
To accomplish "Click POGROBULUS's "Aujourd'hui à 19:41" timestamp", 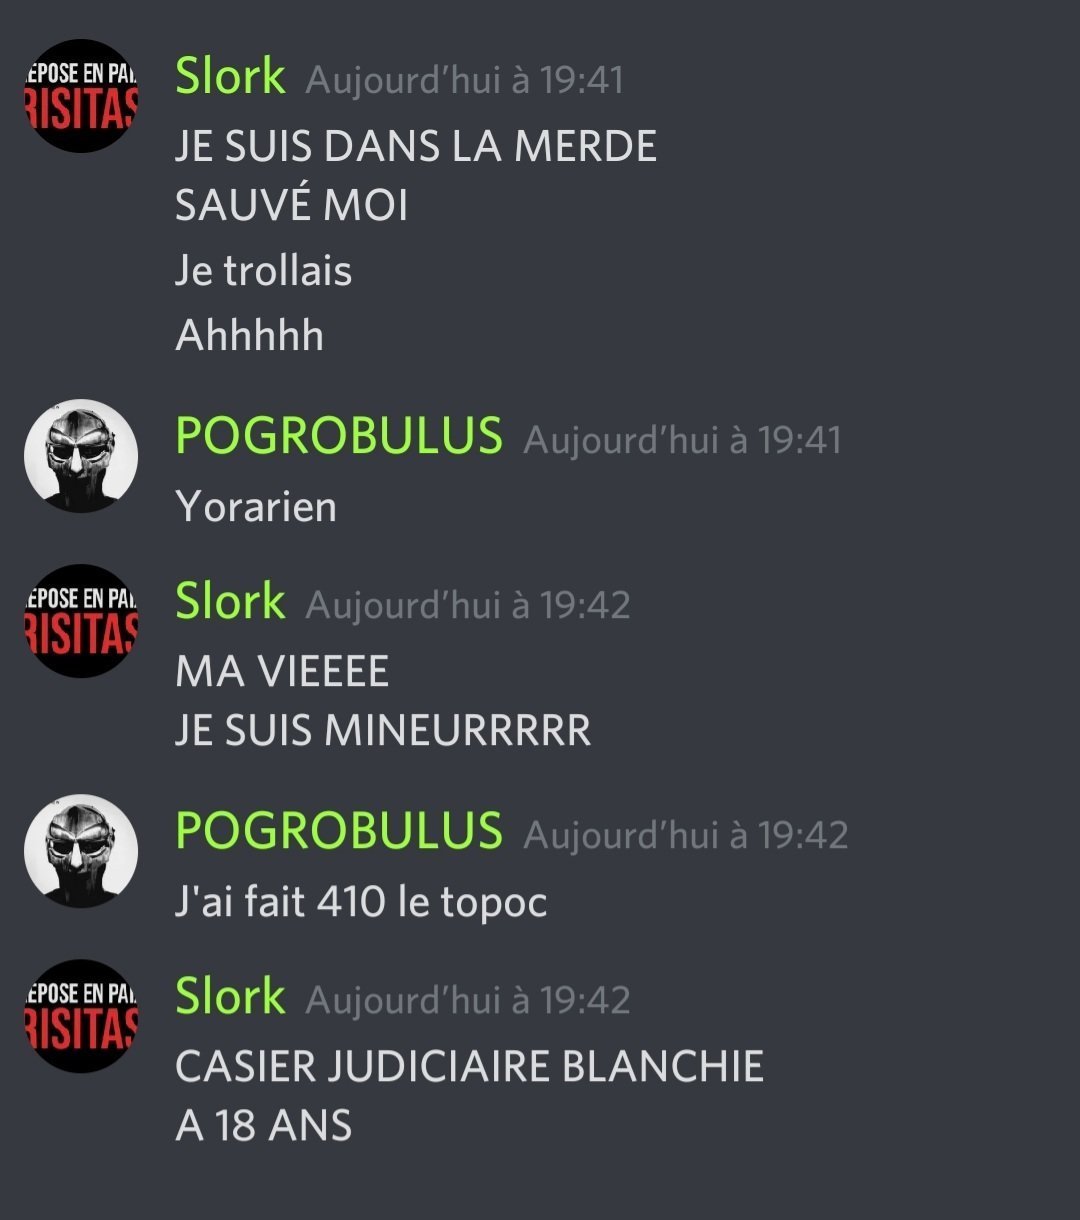I will [682, 440].
